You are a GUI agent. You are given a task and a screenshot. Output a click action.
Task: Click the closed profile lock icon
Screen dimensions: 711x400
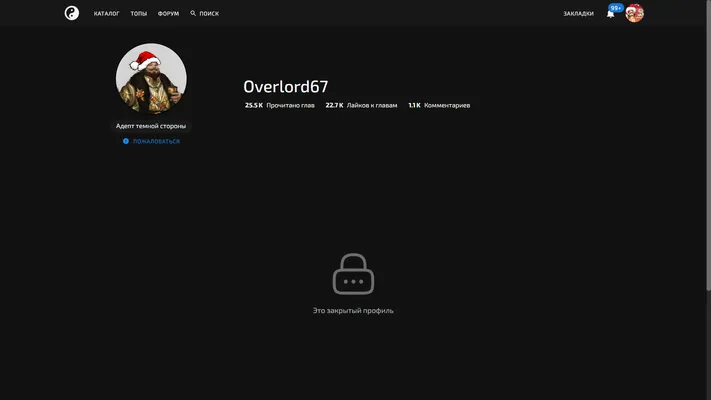[x=353, y=274]
